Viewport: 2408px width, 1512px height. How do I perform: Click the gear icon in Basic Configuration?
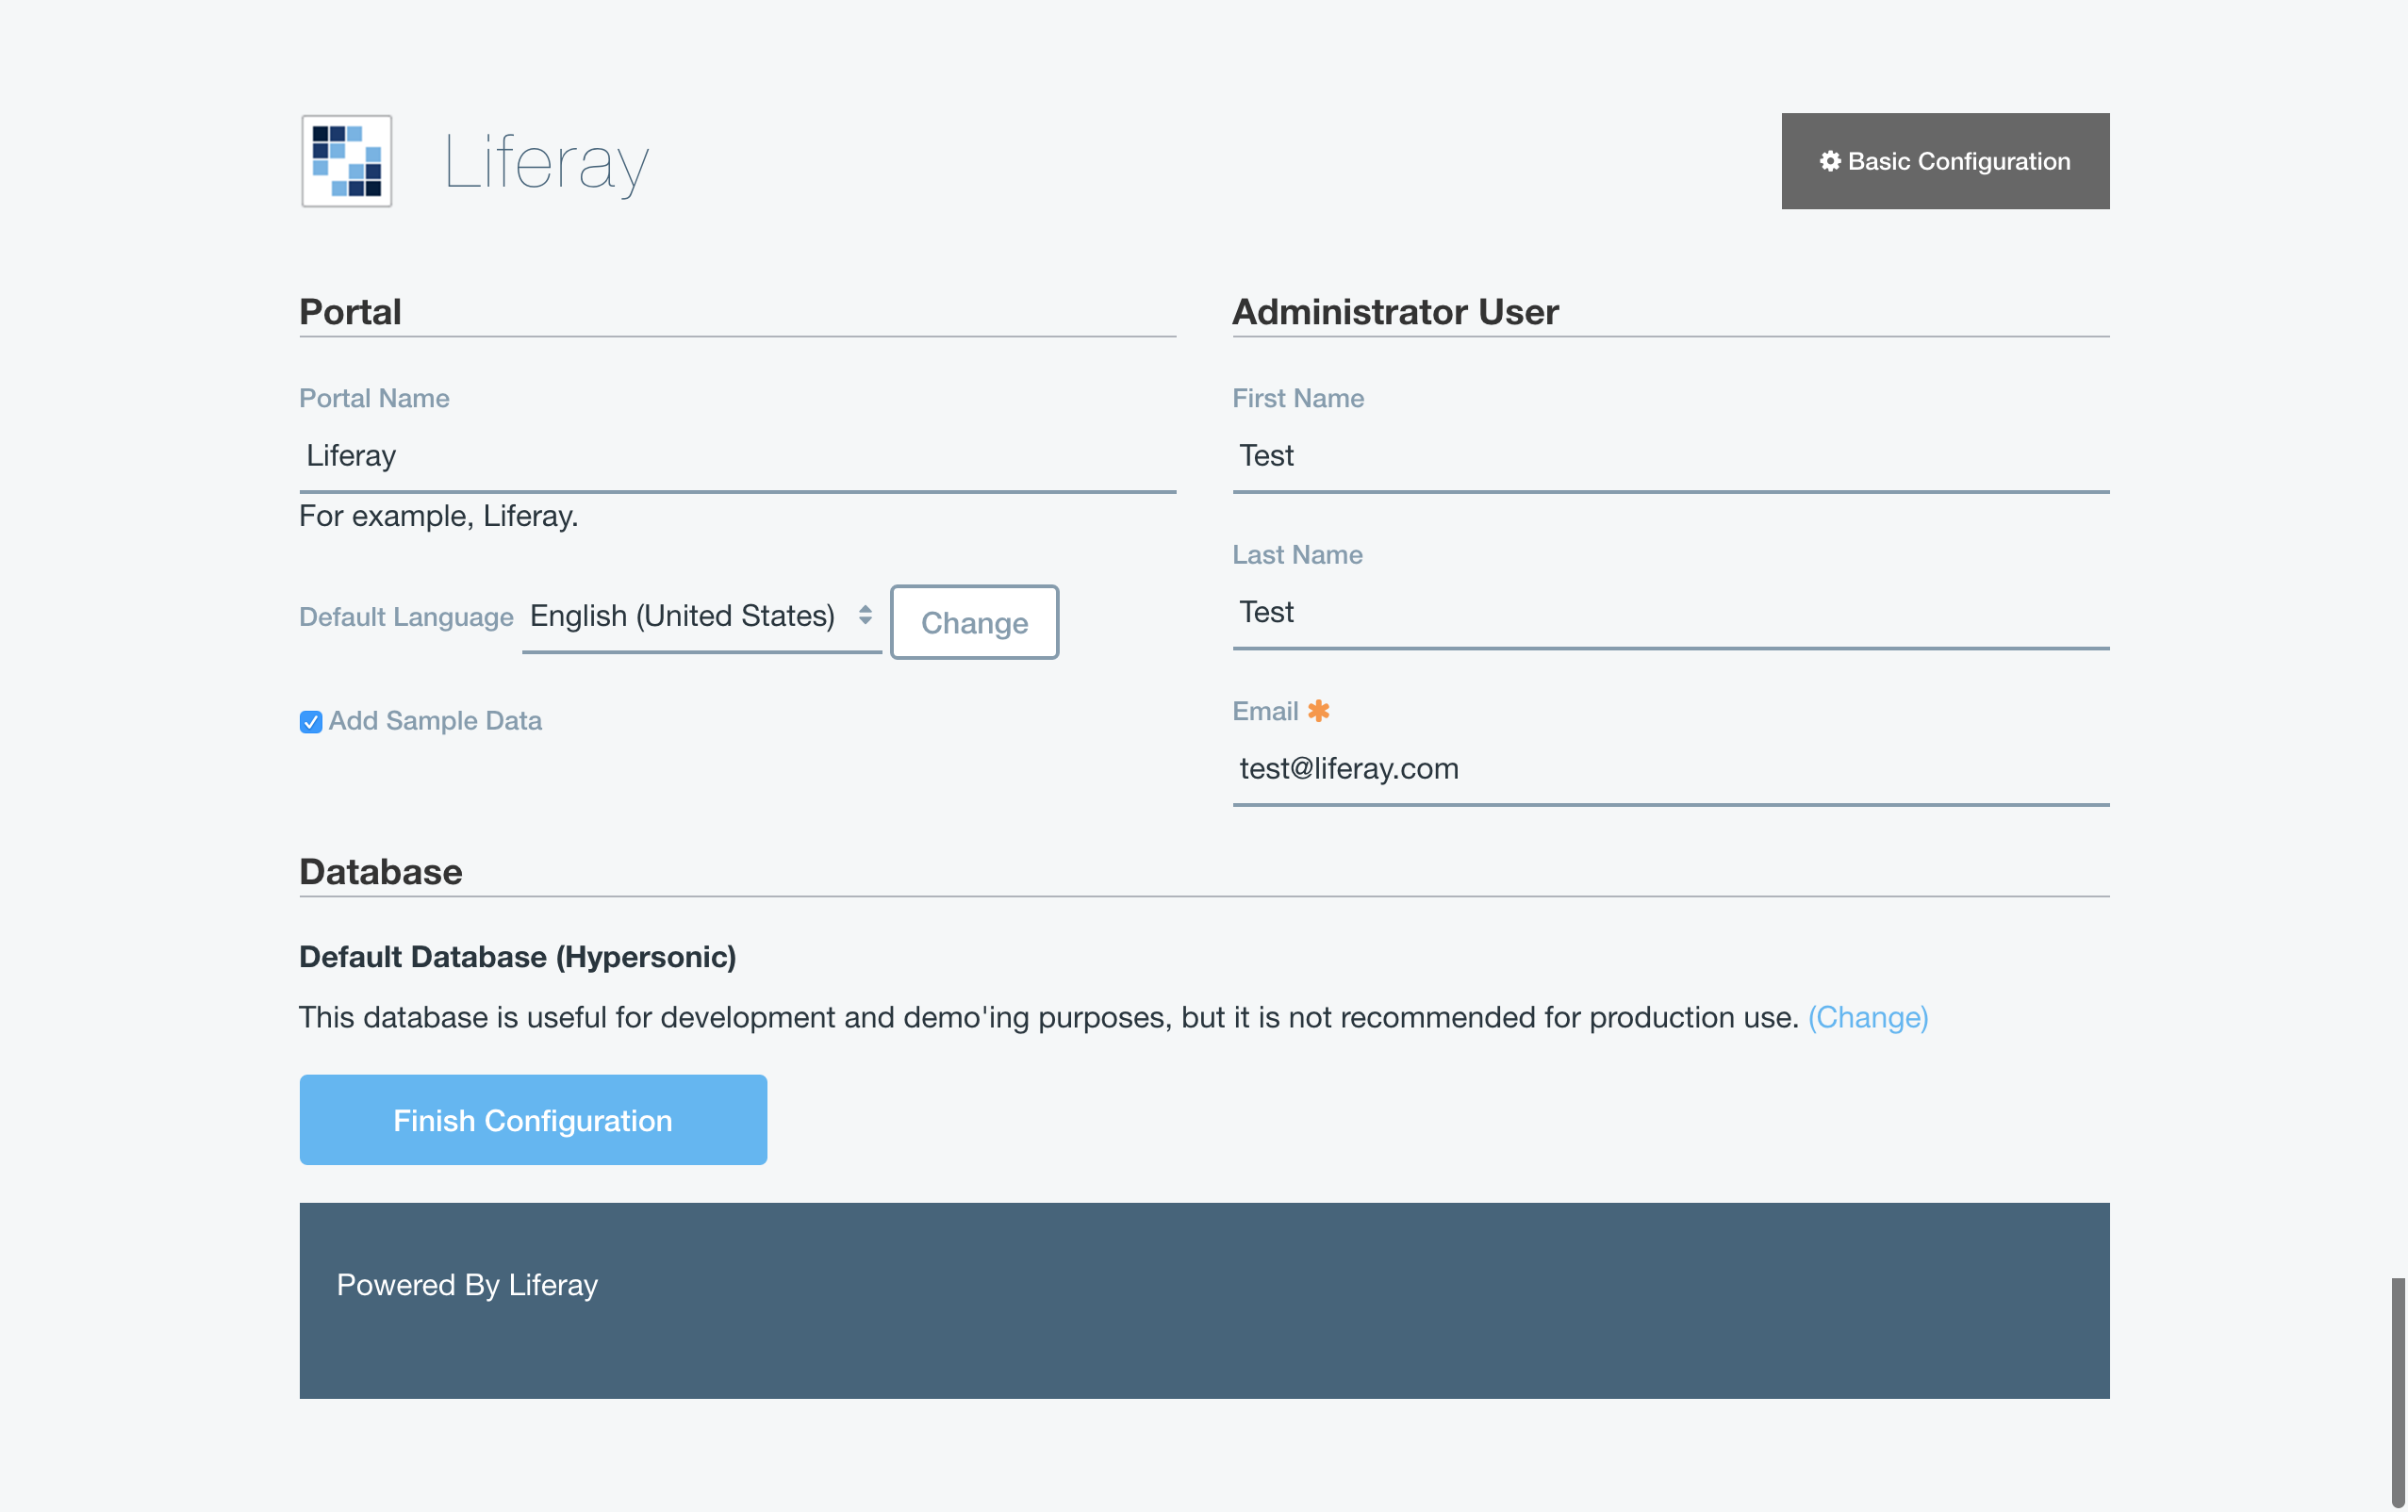pyautogui.click(x=1830, y=161)
